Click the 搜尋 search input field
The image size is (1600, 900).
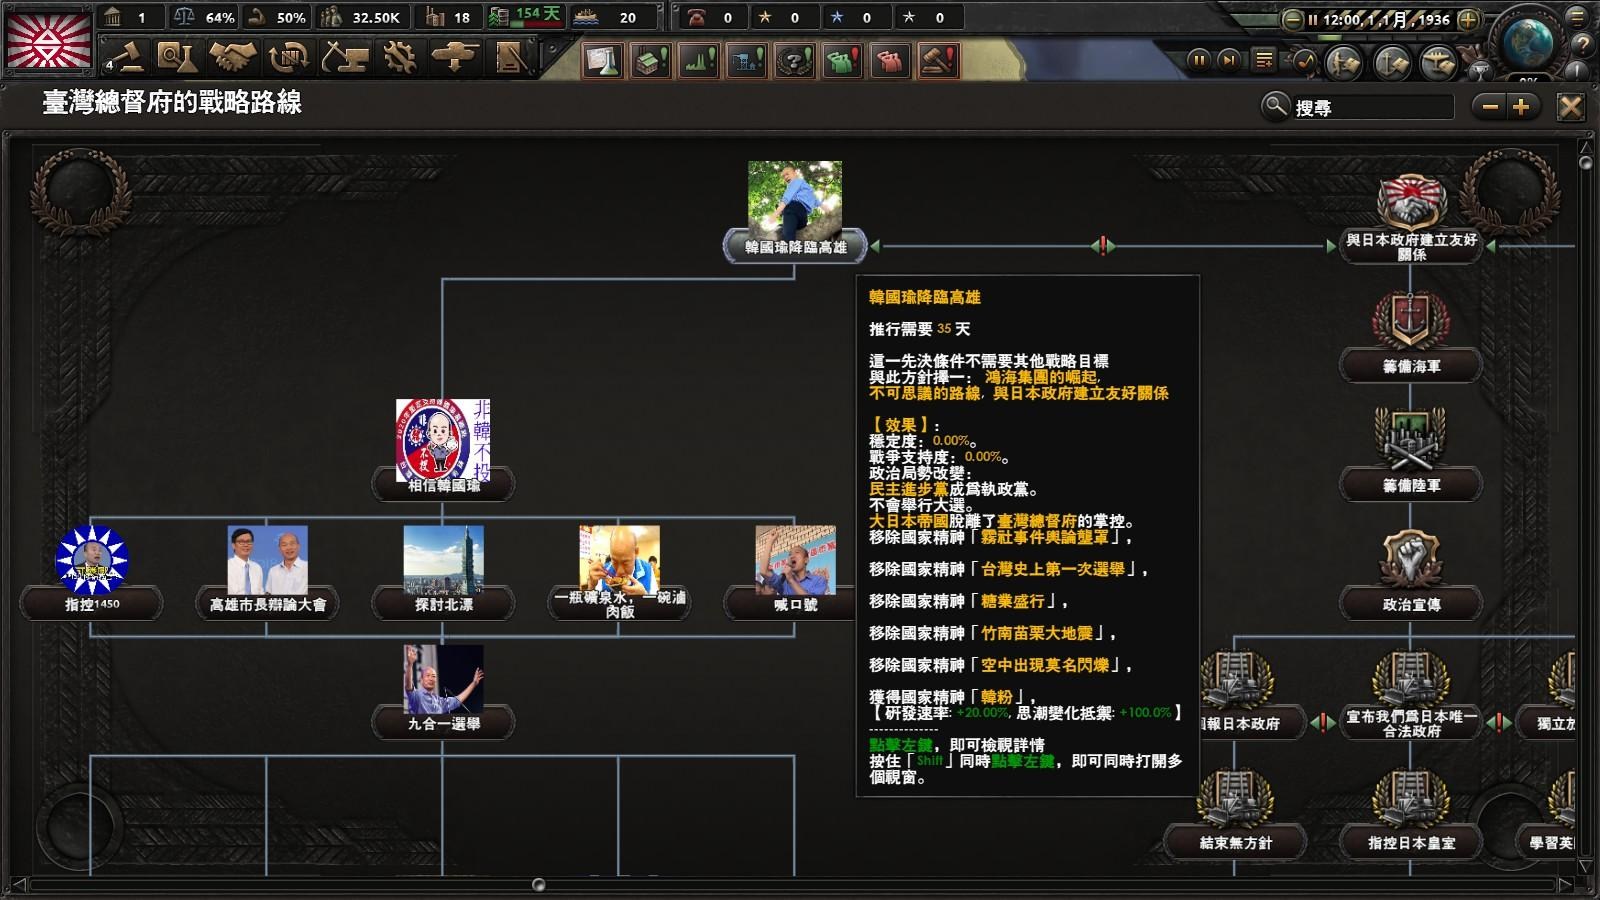(1372, 107)
